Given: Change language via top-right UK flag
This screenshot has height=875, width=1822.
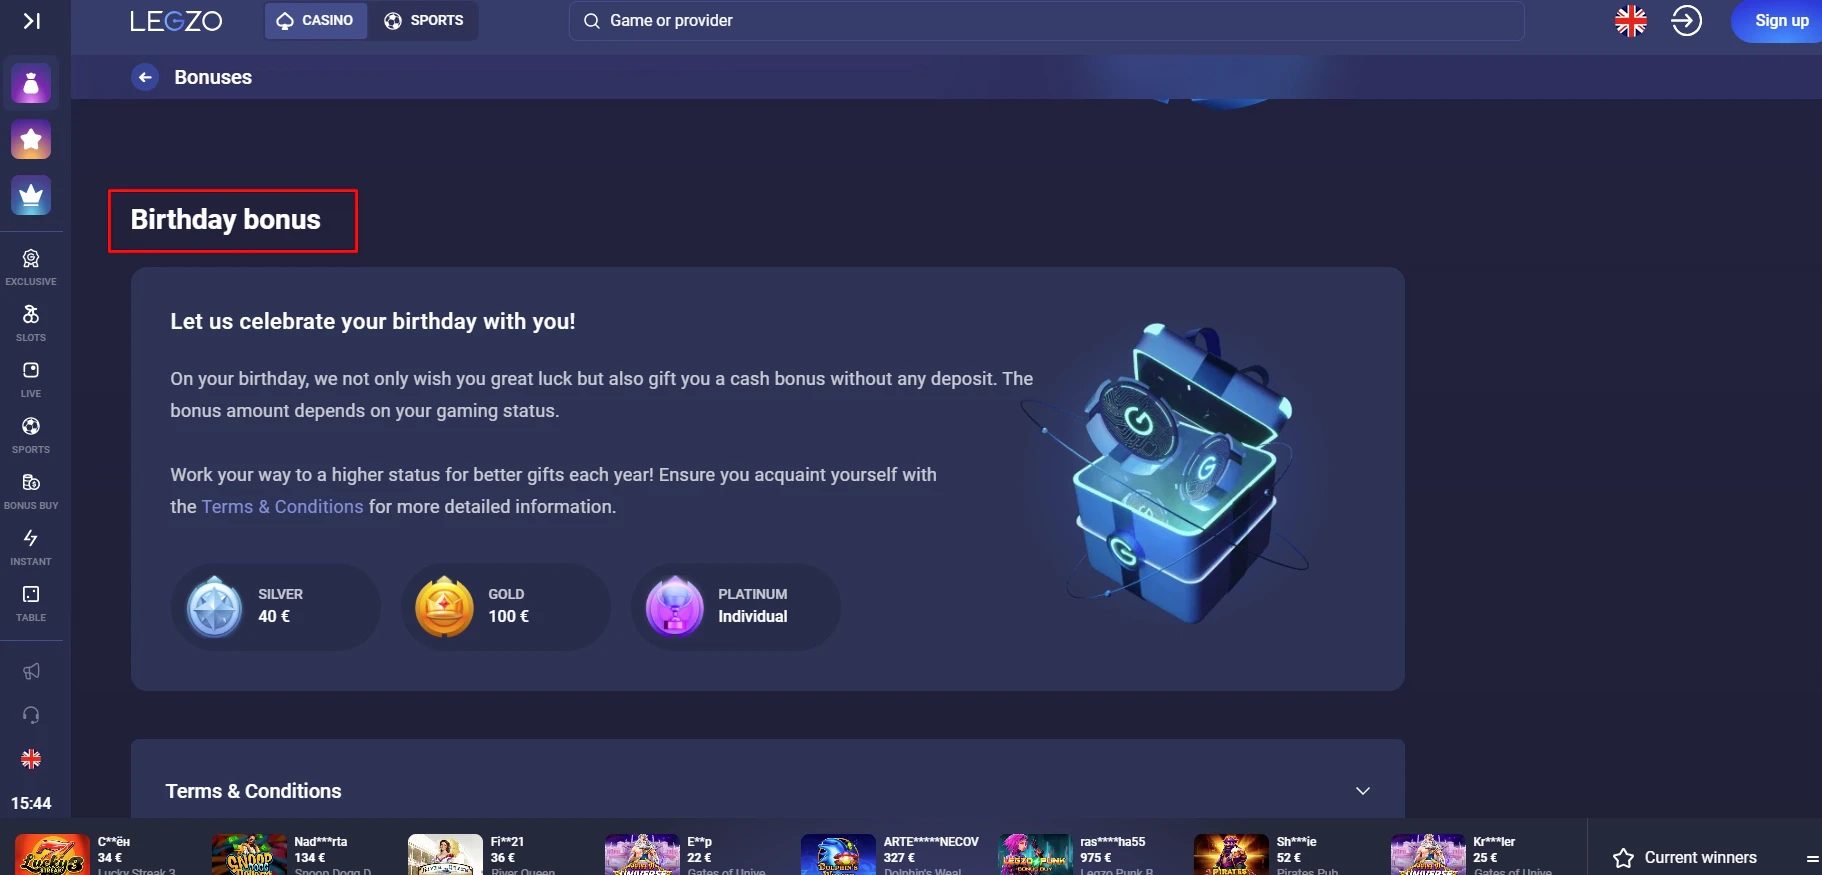Looking at the screenshot, I should point(1631,21).
